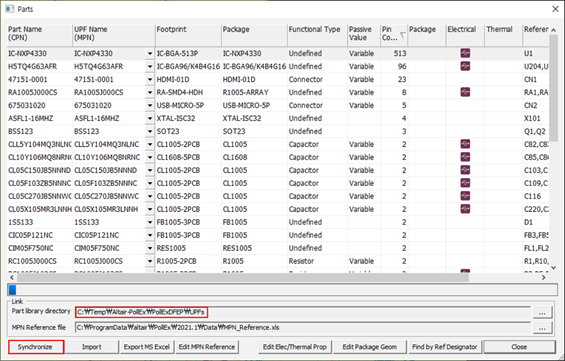Expand UPF dropdown for 47151-0001 row
This screenshot has height=361, width=565.
coord(150,80)
